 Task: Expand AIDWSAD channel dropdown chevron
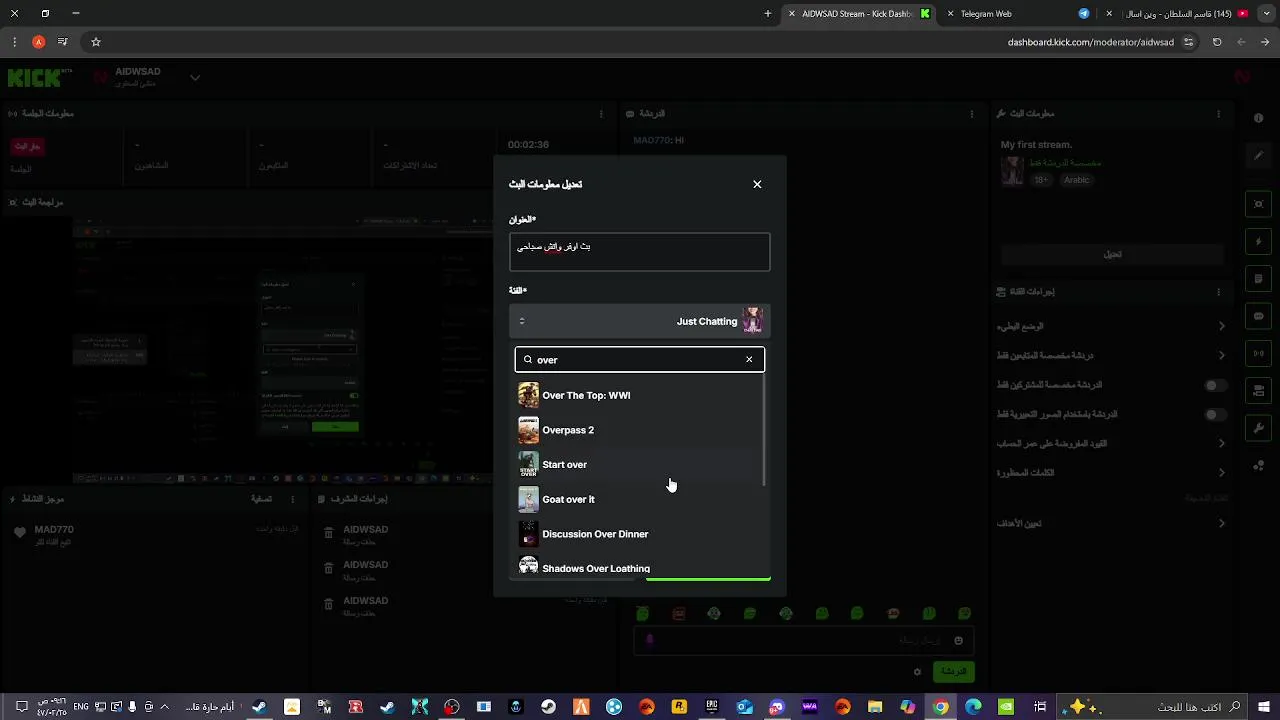195,77
